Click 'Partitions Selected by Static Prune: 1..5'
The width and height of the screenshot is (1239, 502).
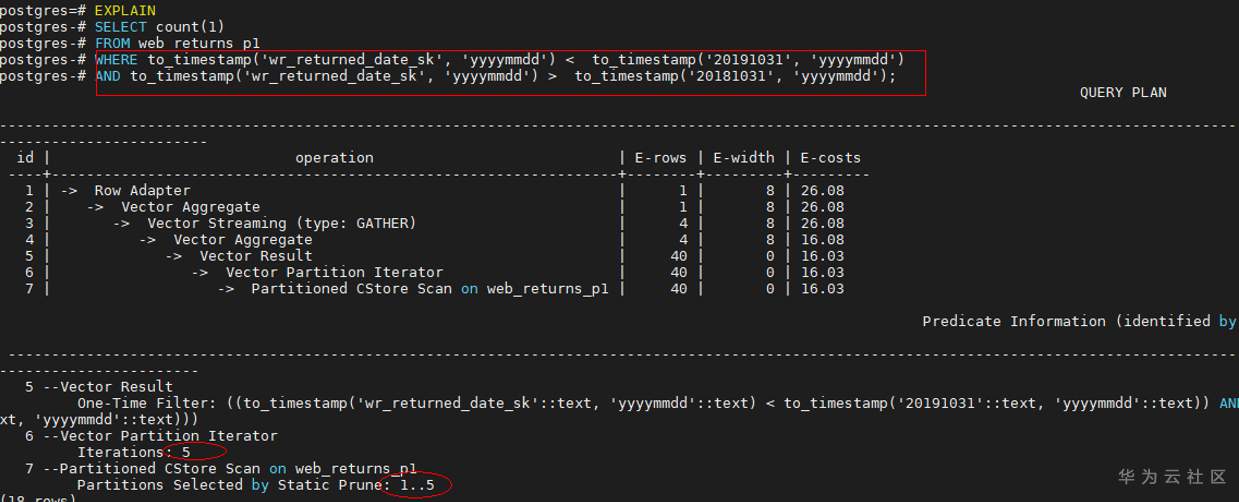click(x=256, y=485)
